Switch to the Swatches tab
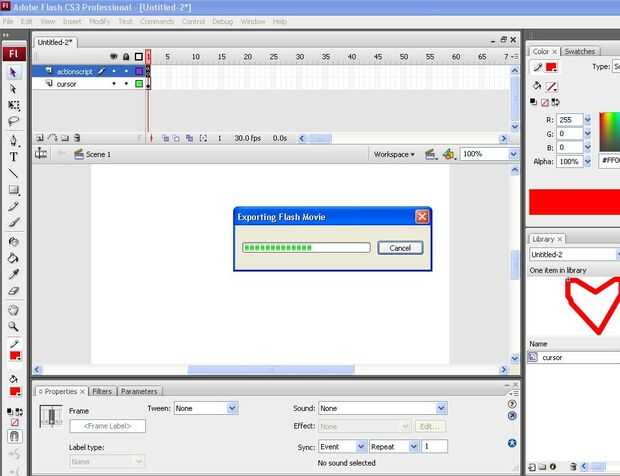The height and width of the screenshot is (476, 620). pyautogui.click(x=580, y=51)
